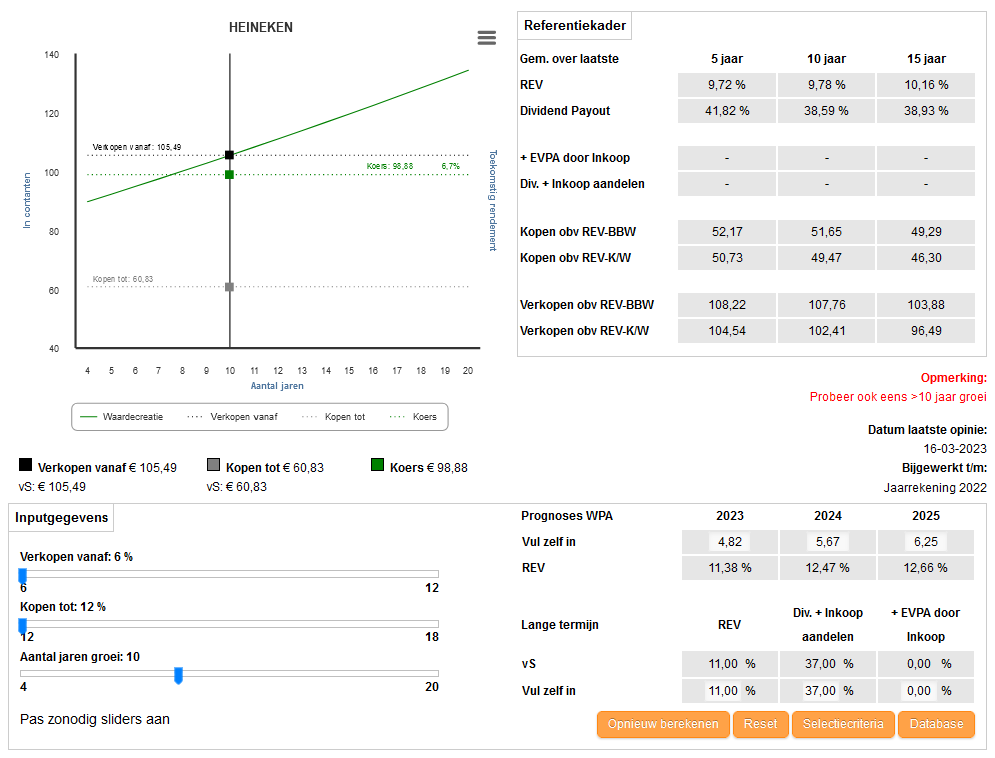Click the black Verkopen vanaf chart marker
Viewport: 995px width, 758px height.
pyautogui.click(x=230, y=155)
